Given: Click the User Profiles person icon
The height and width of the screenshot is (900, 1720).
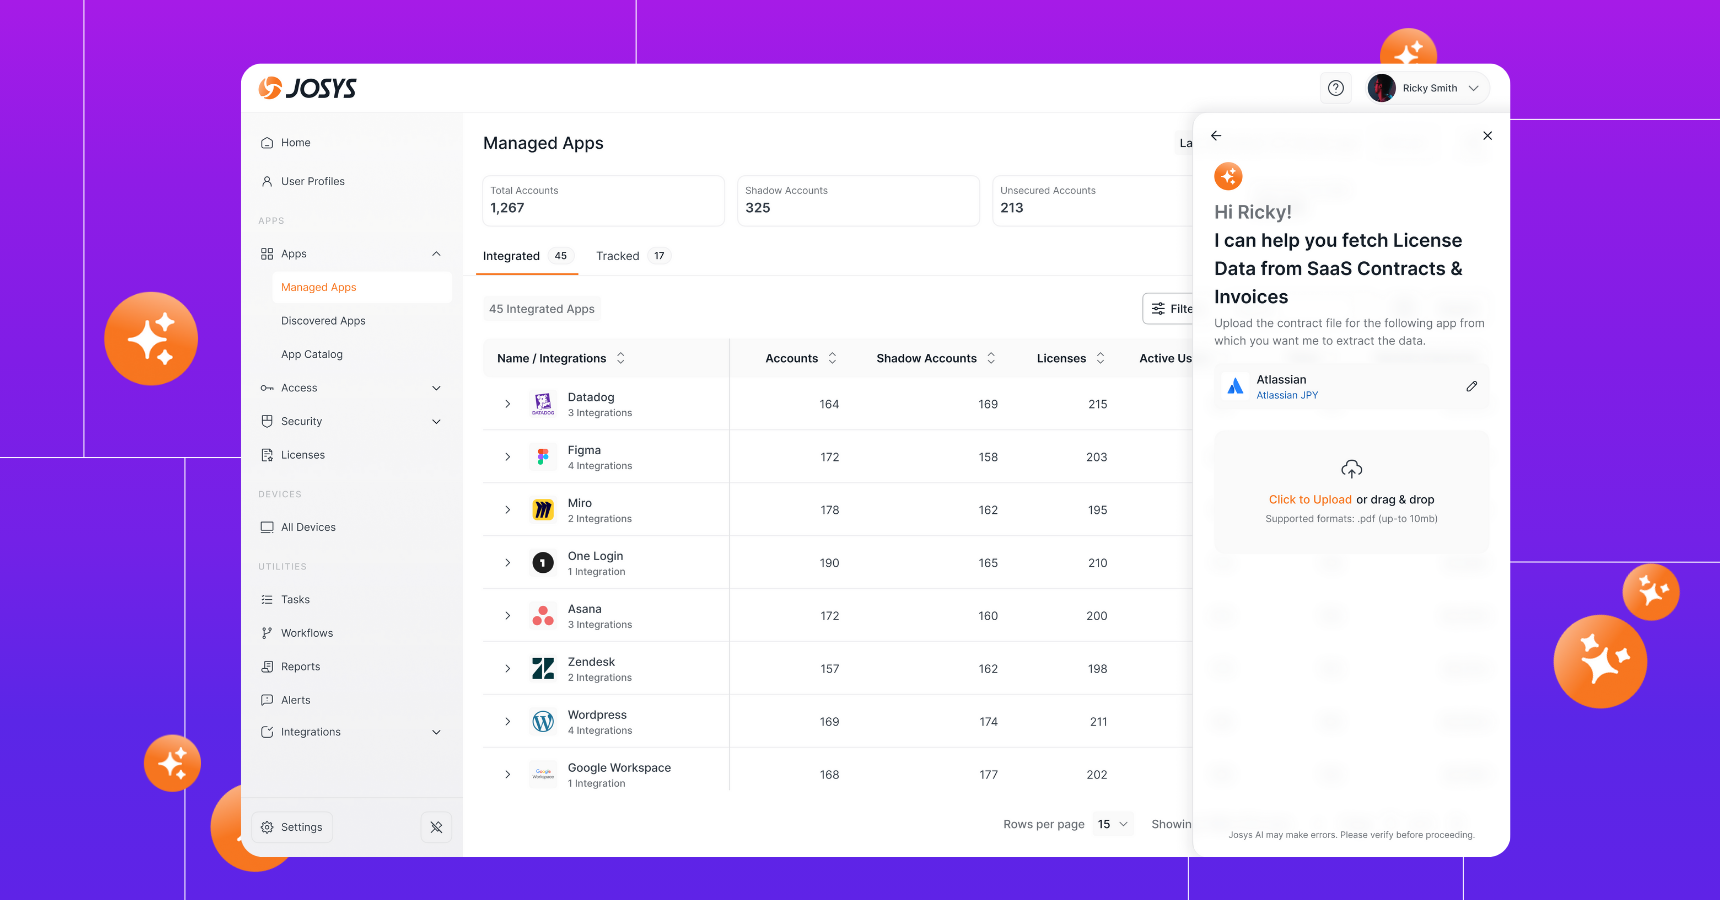Looking at the screenshot, I should [267, 181].
